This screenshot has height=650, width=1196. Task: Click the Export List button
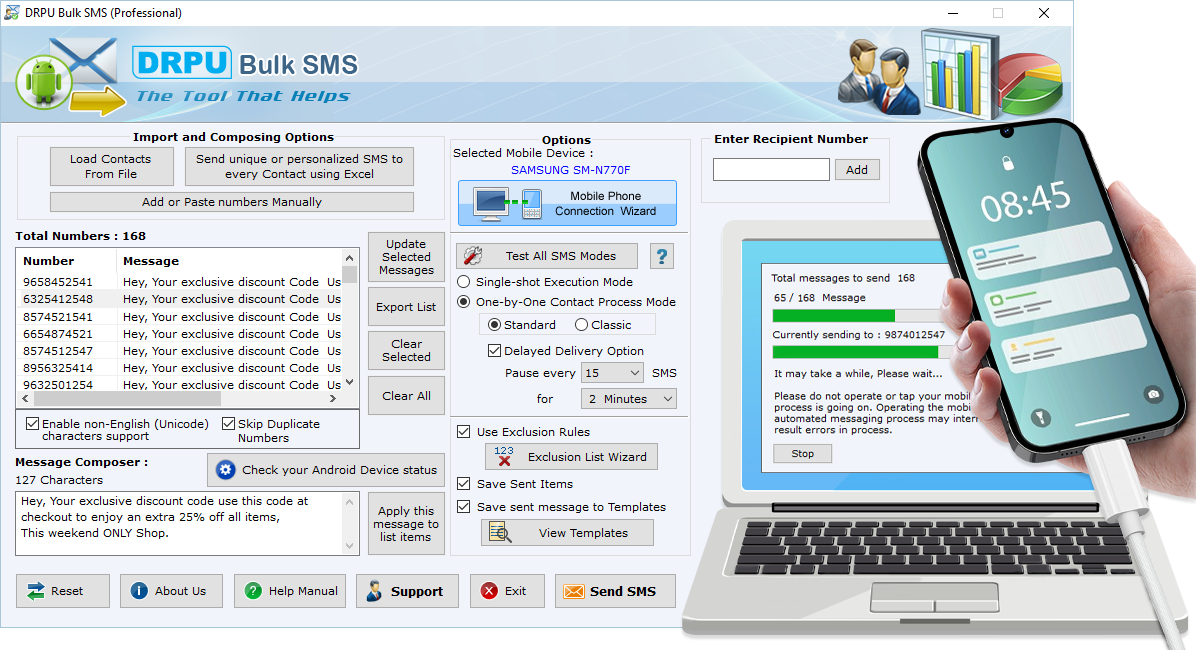click(406, 307)
